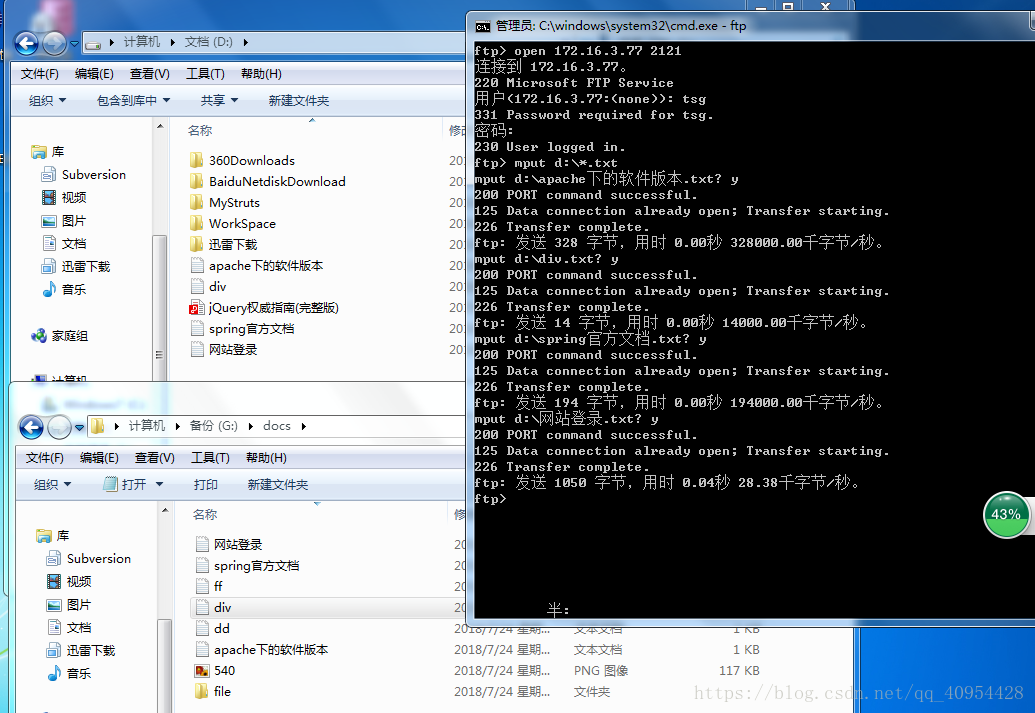Open 音乐 library in upper navigation pane
Image resolution: width=1035 pixels, height=713 pixels.
(x=64, y=289)
